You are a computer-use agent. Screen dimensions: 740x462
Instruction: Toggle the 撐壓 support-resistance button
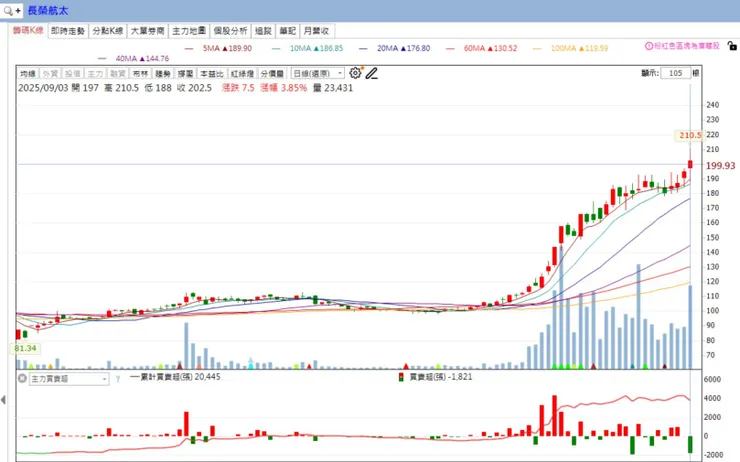(185, 74)
